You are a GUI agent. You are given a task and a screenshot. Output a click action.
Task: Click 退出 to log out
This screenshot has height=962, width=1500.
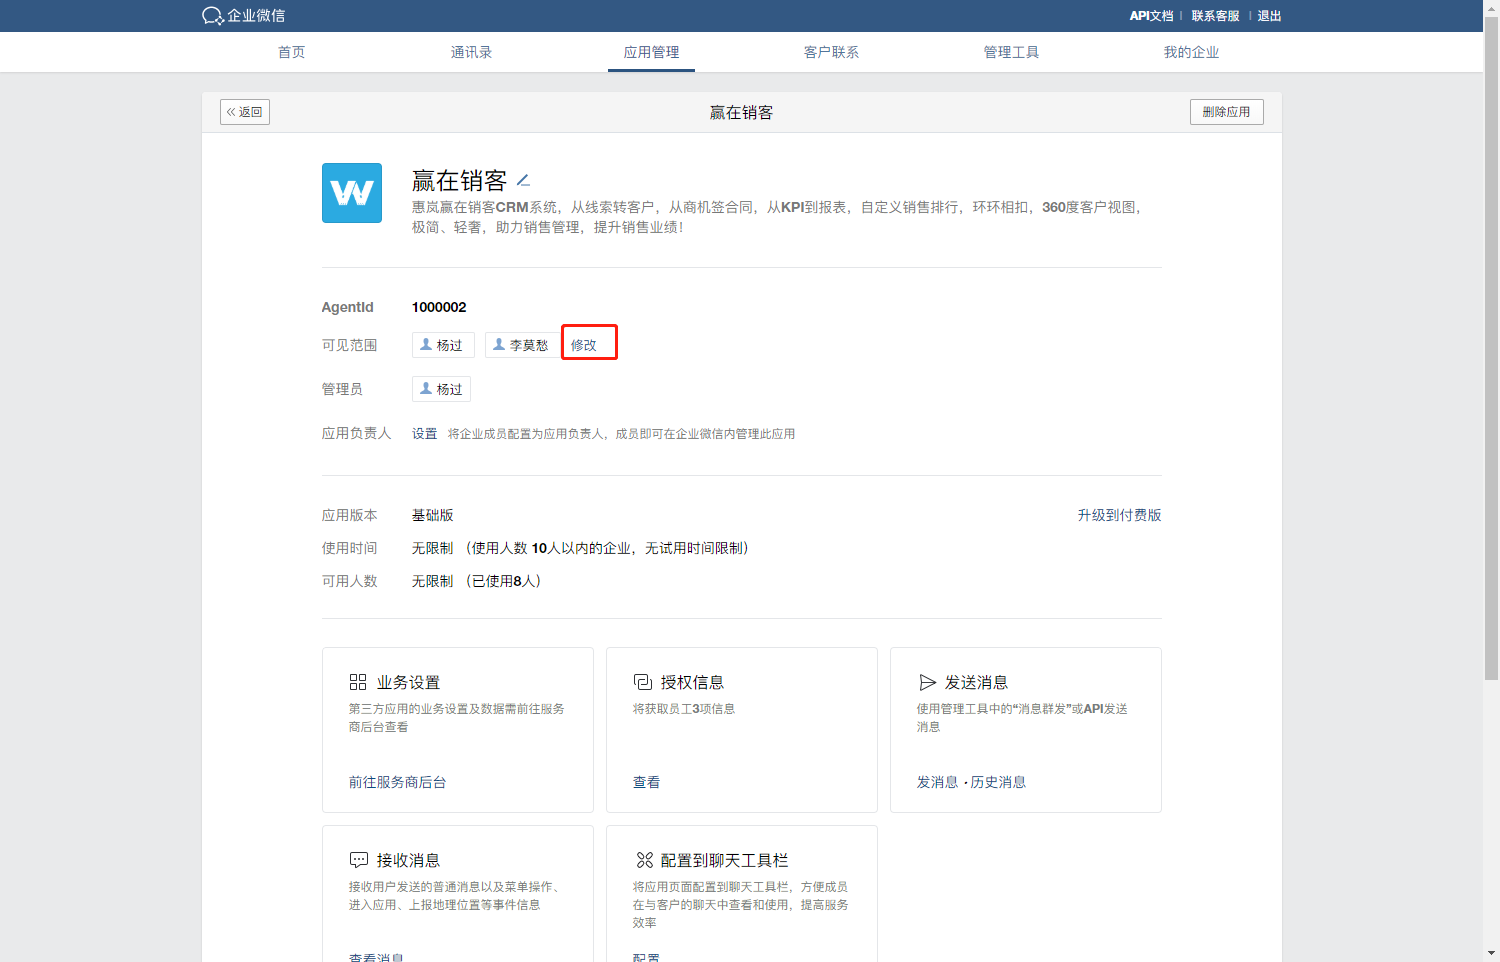coord(1269,16)
